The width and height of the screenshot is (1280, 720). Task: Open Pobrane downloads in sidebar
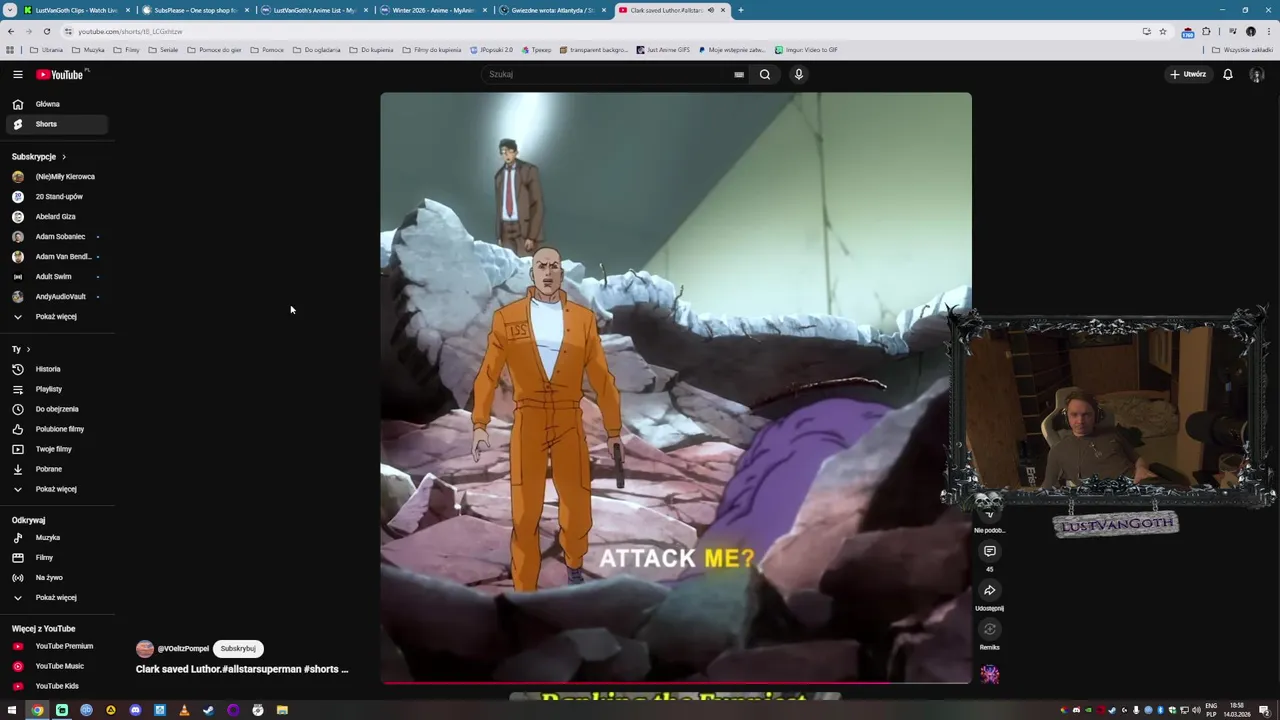click(57, 469)
